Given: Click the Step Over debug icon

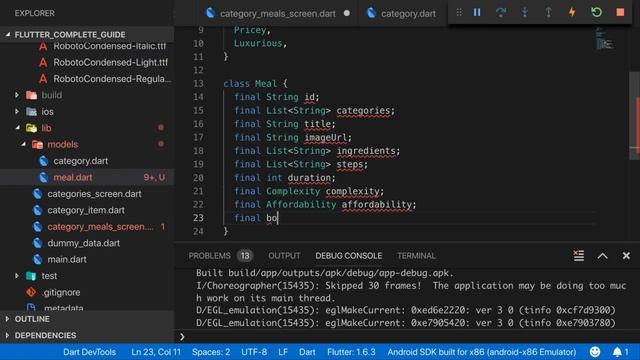Looking at the screenshot, I should click(501, 13).
